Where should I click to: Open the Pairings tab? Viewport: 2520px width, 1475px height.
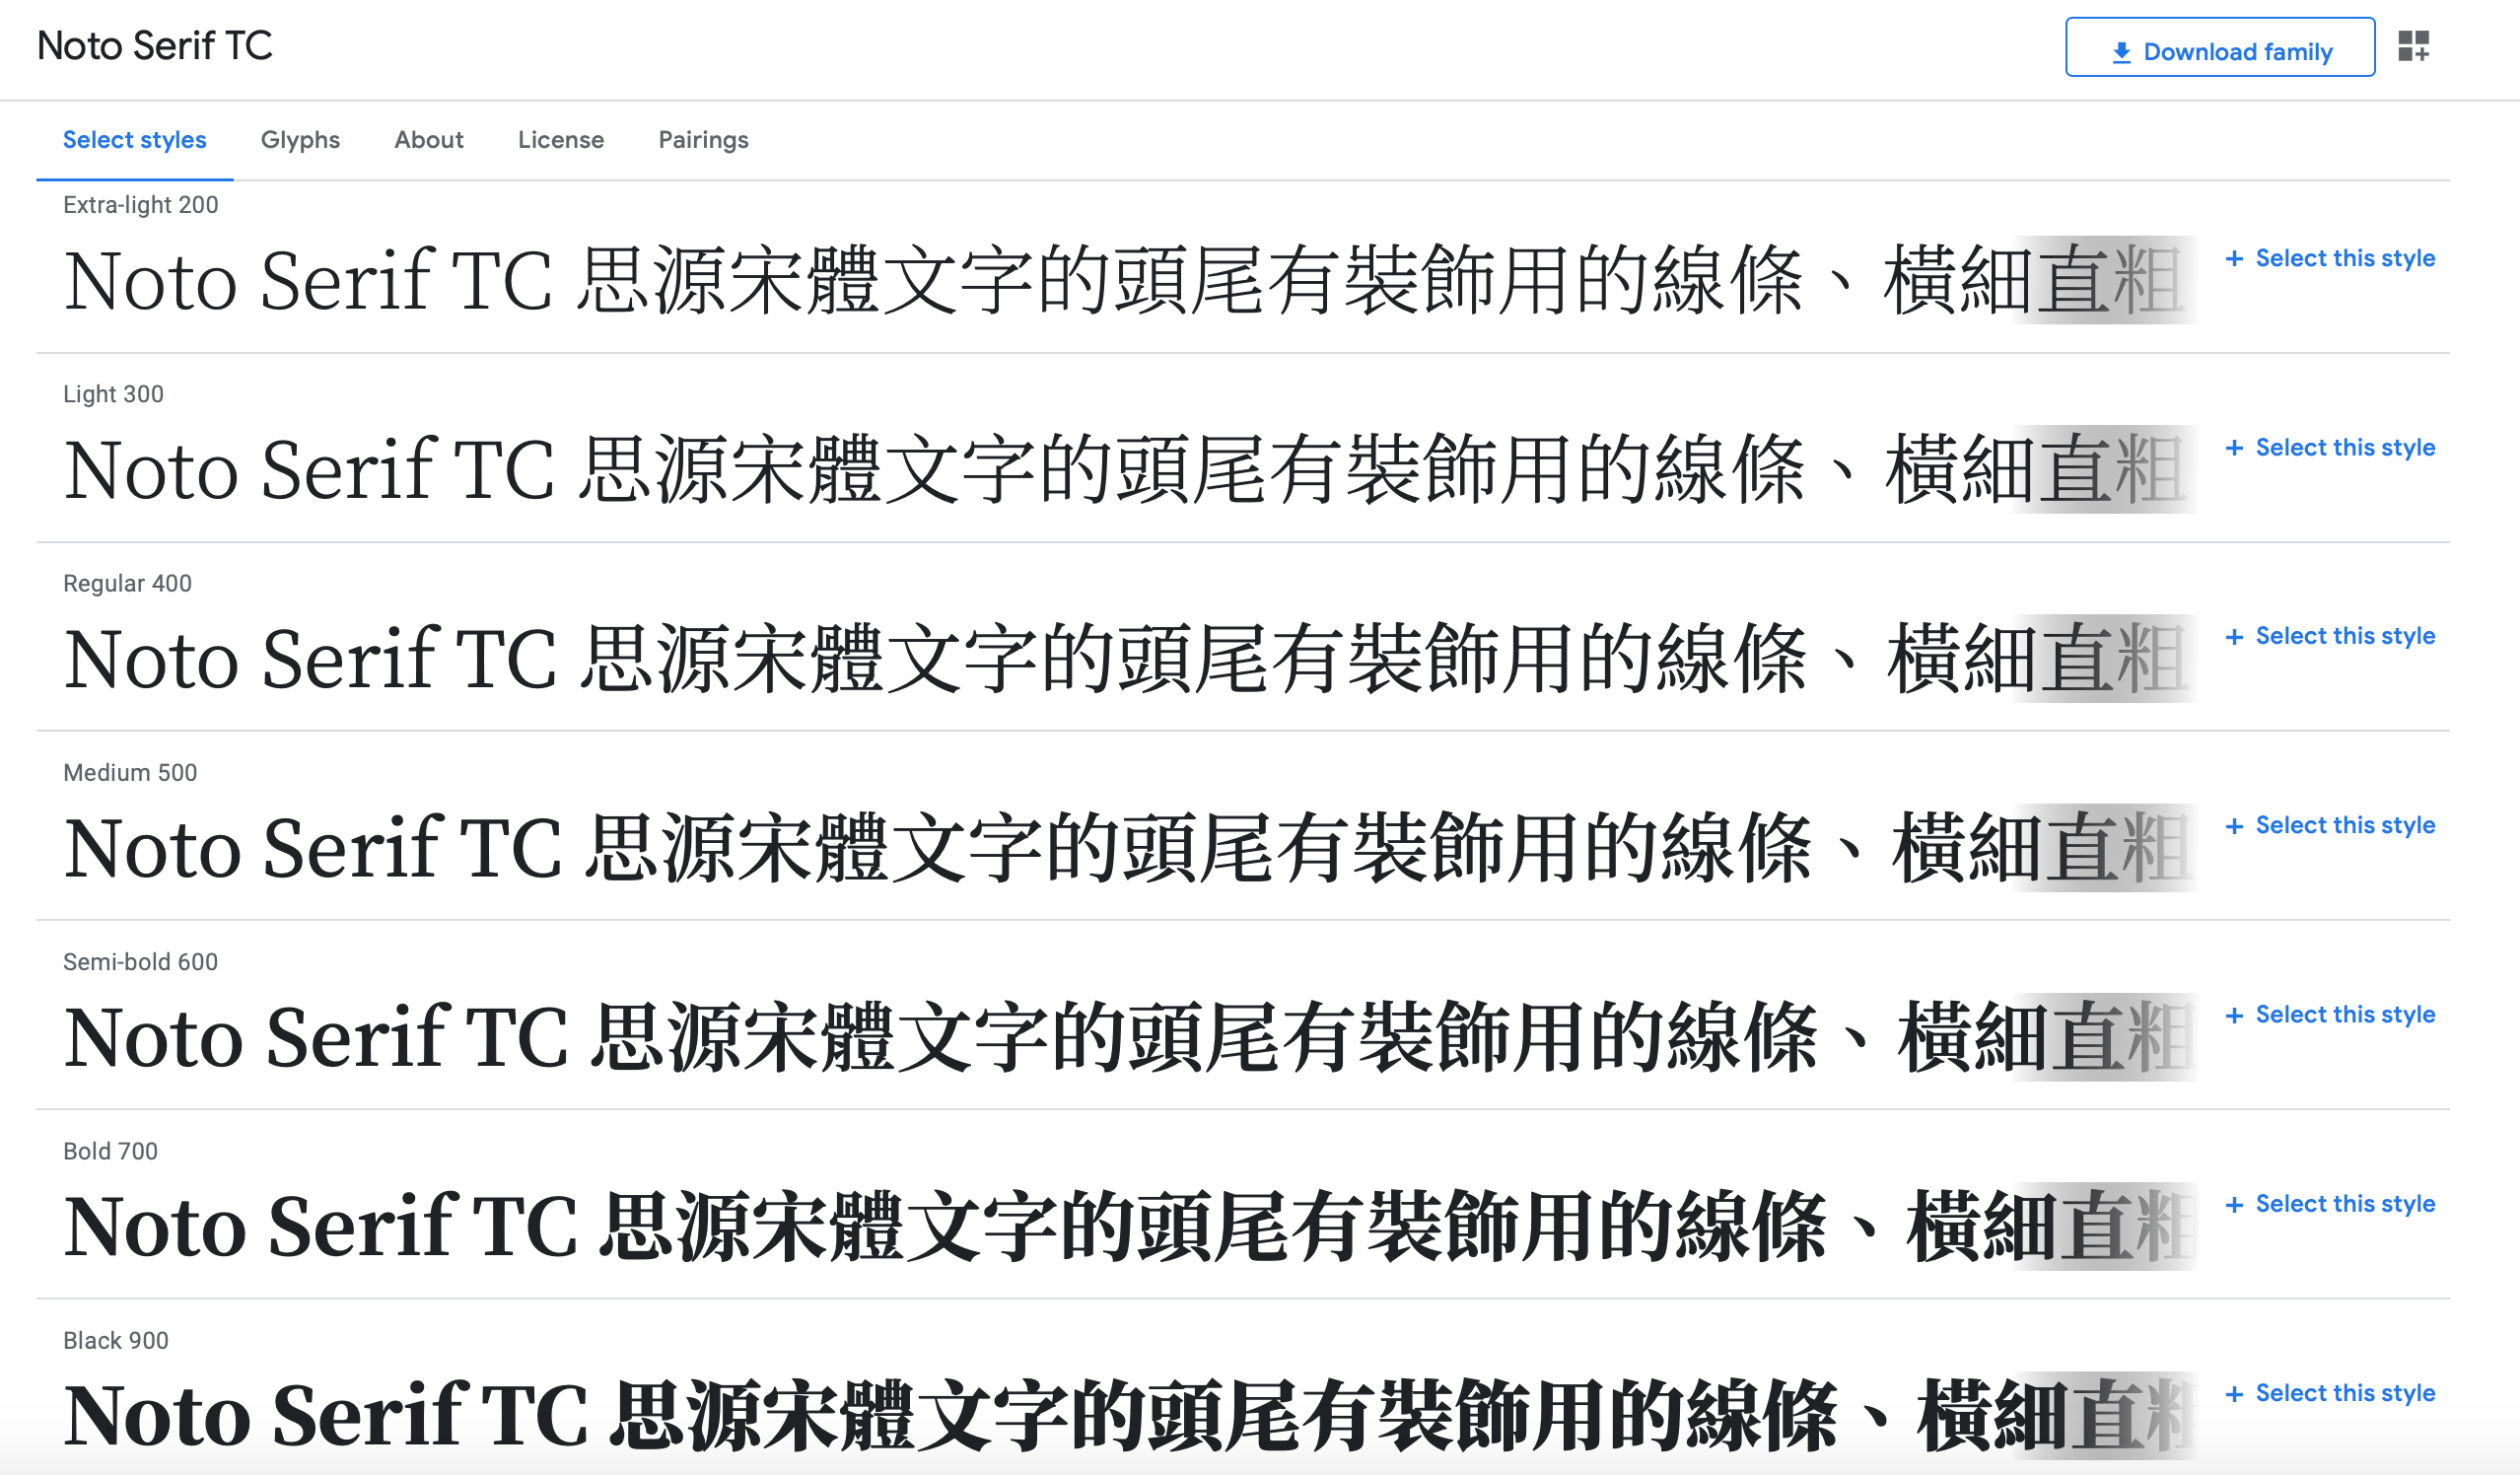point(702,140)
